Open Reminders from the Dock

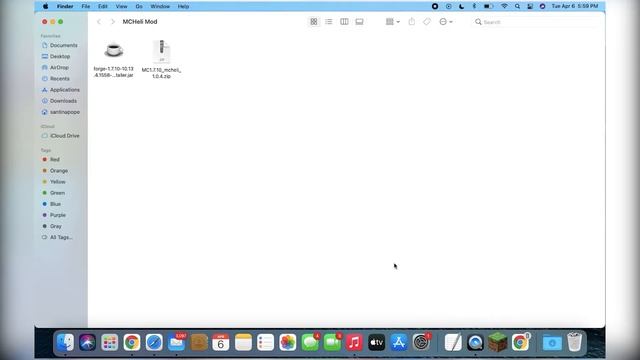coord(265,342)
